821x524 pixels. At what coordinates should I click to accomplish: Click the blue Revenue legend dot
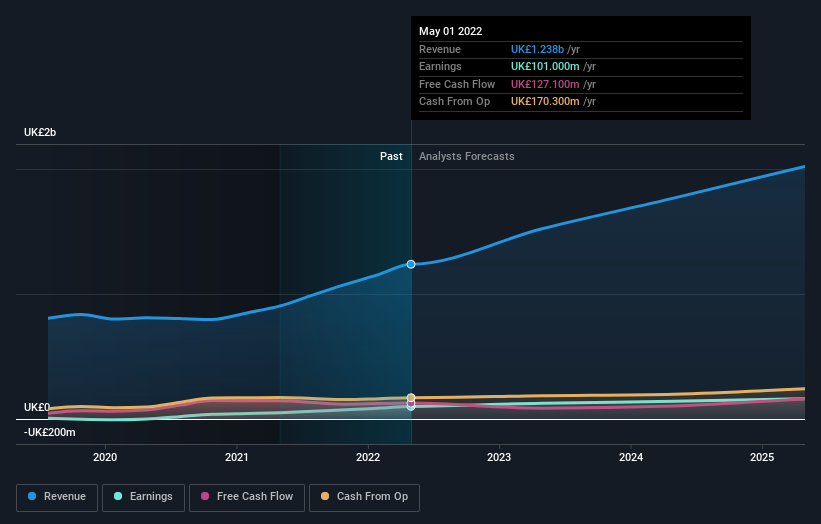(32, 496)
